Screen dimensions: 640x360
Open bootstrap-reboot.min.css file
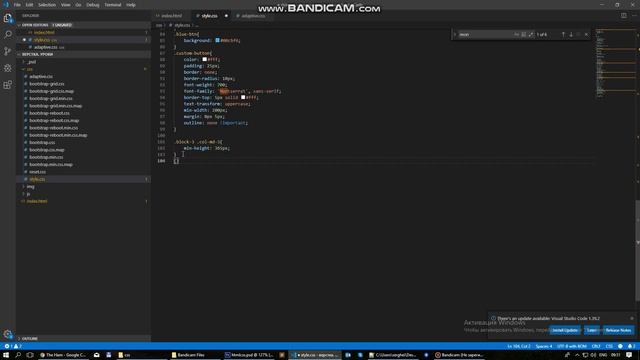click(53, 128)
